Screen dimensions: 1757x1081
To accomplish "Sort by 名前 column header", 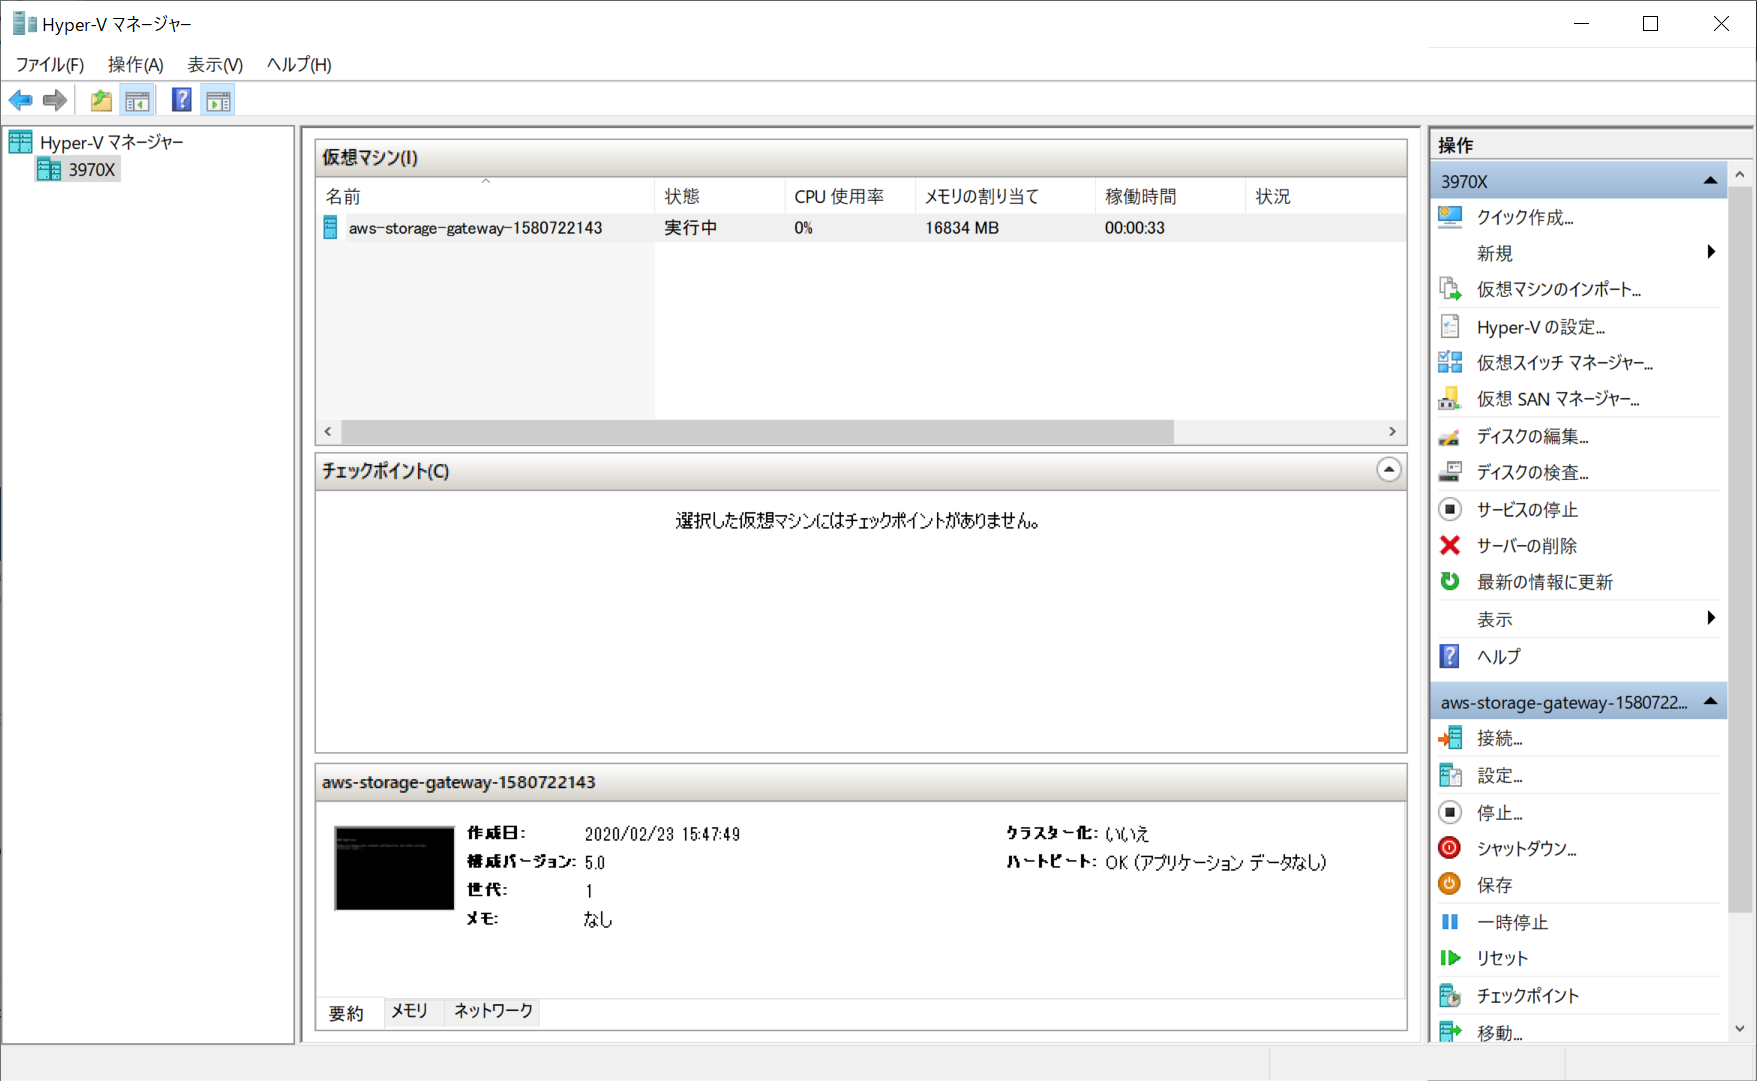I will (x=485, y=196).
